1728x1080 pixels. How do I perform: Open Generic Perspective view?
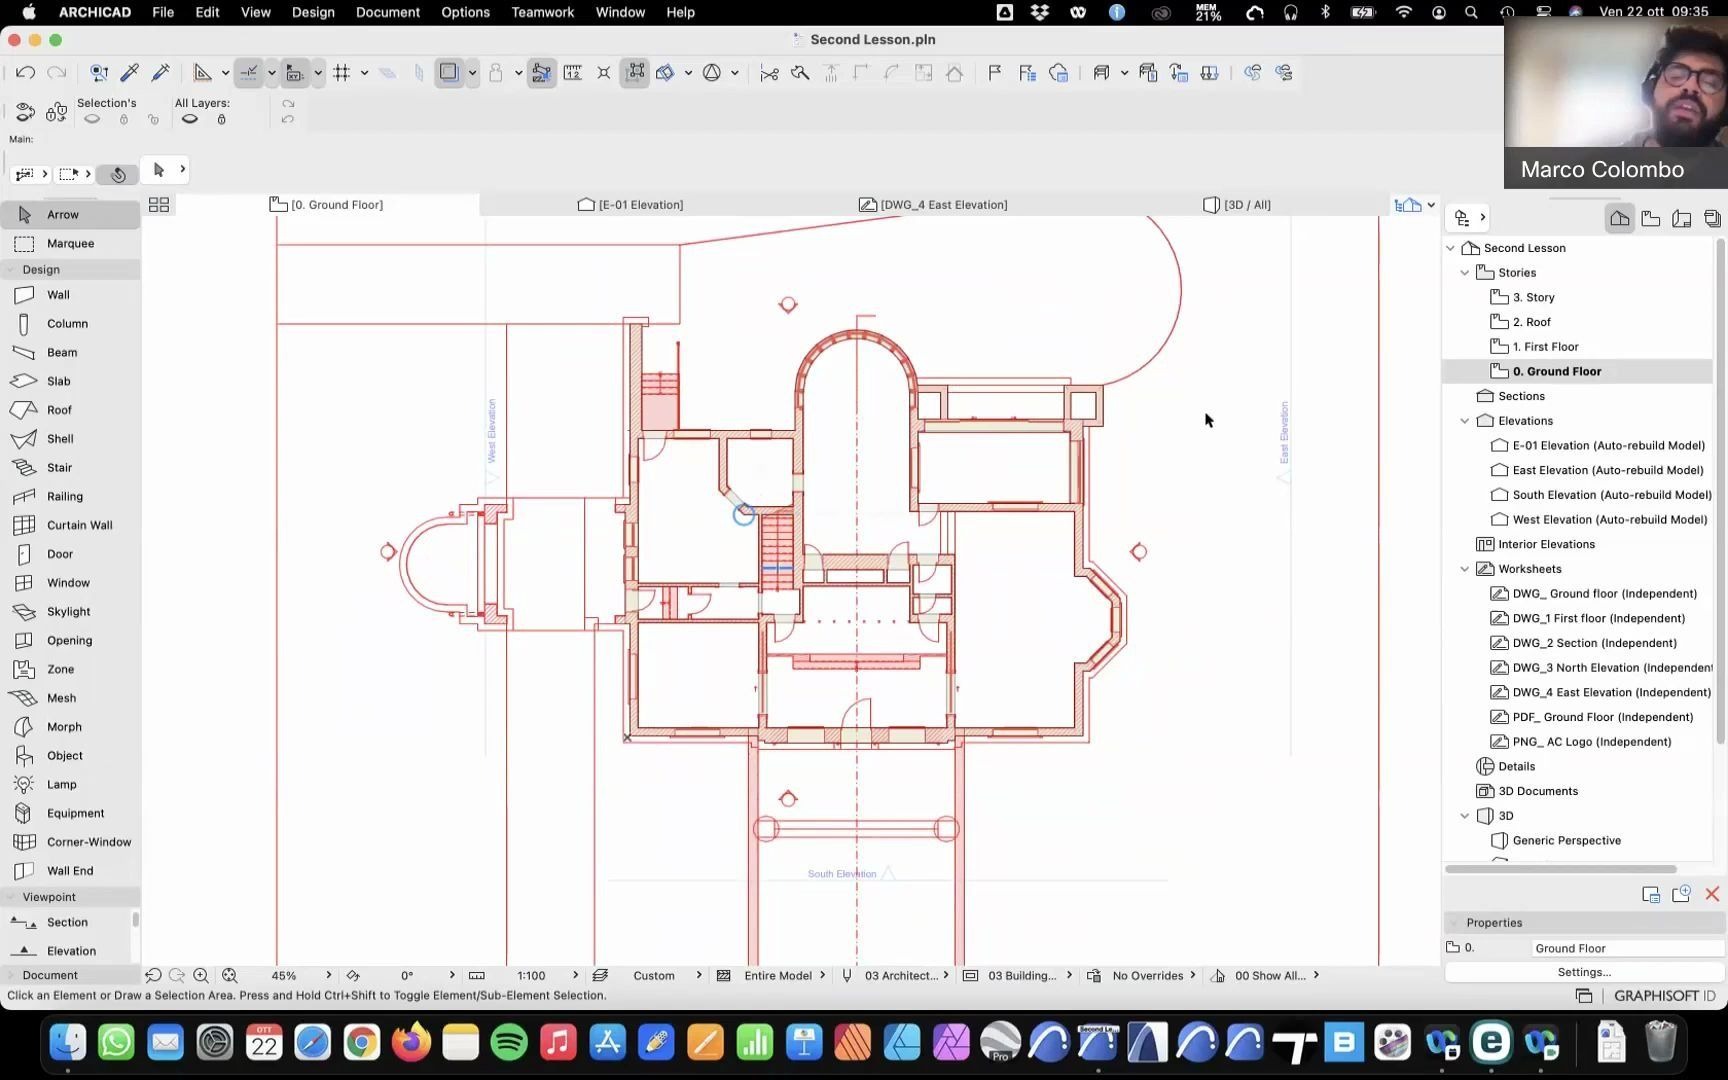tap(1566, 841)
